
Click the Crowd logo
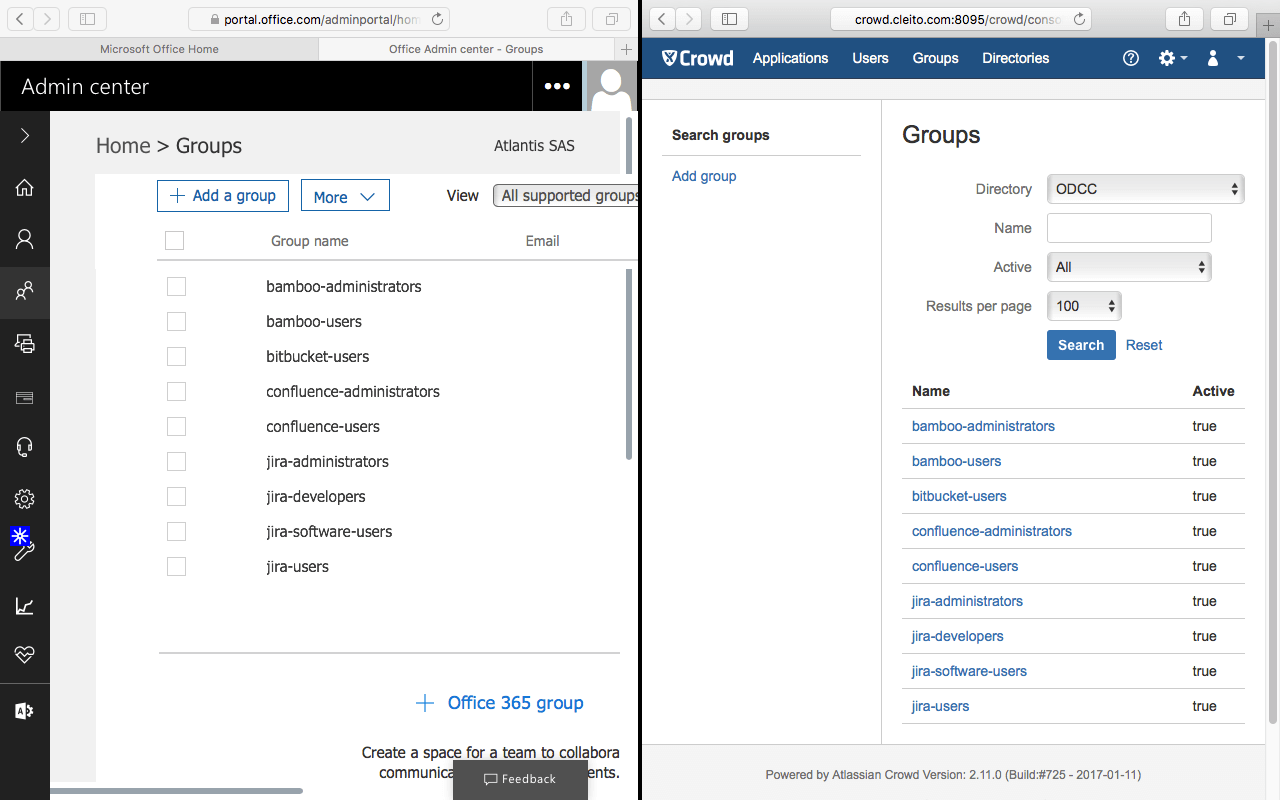(x=697, y=58)
